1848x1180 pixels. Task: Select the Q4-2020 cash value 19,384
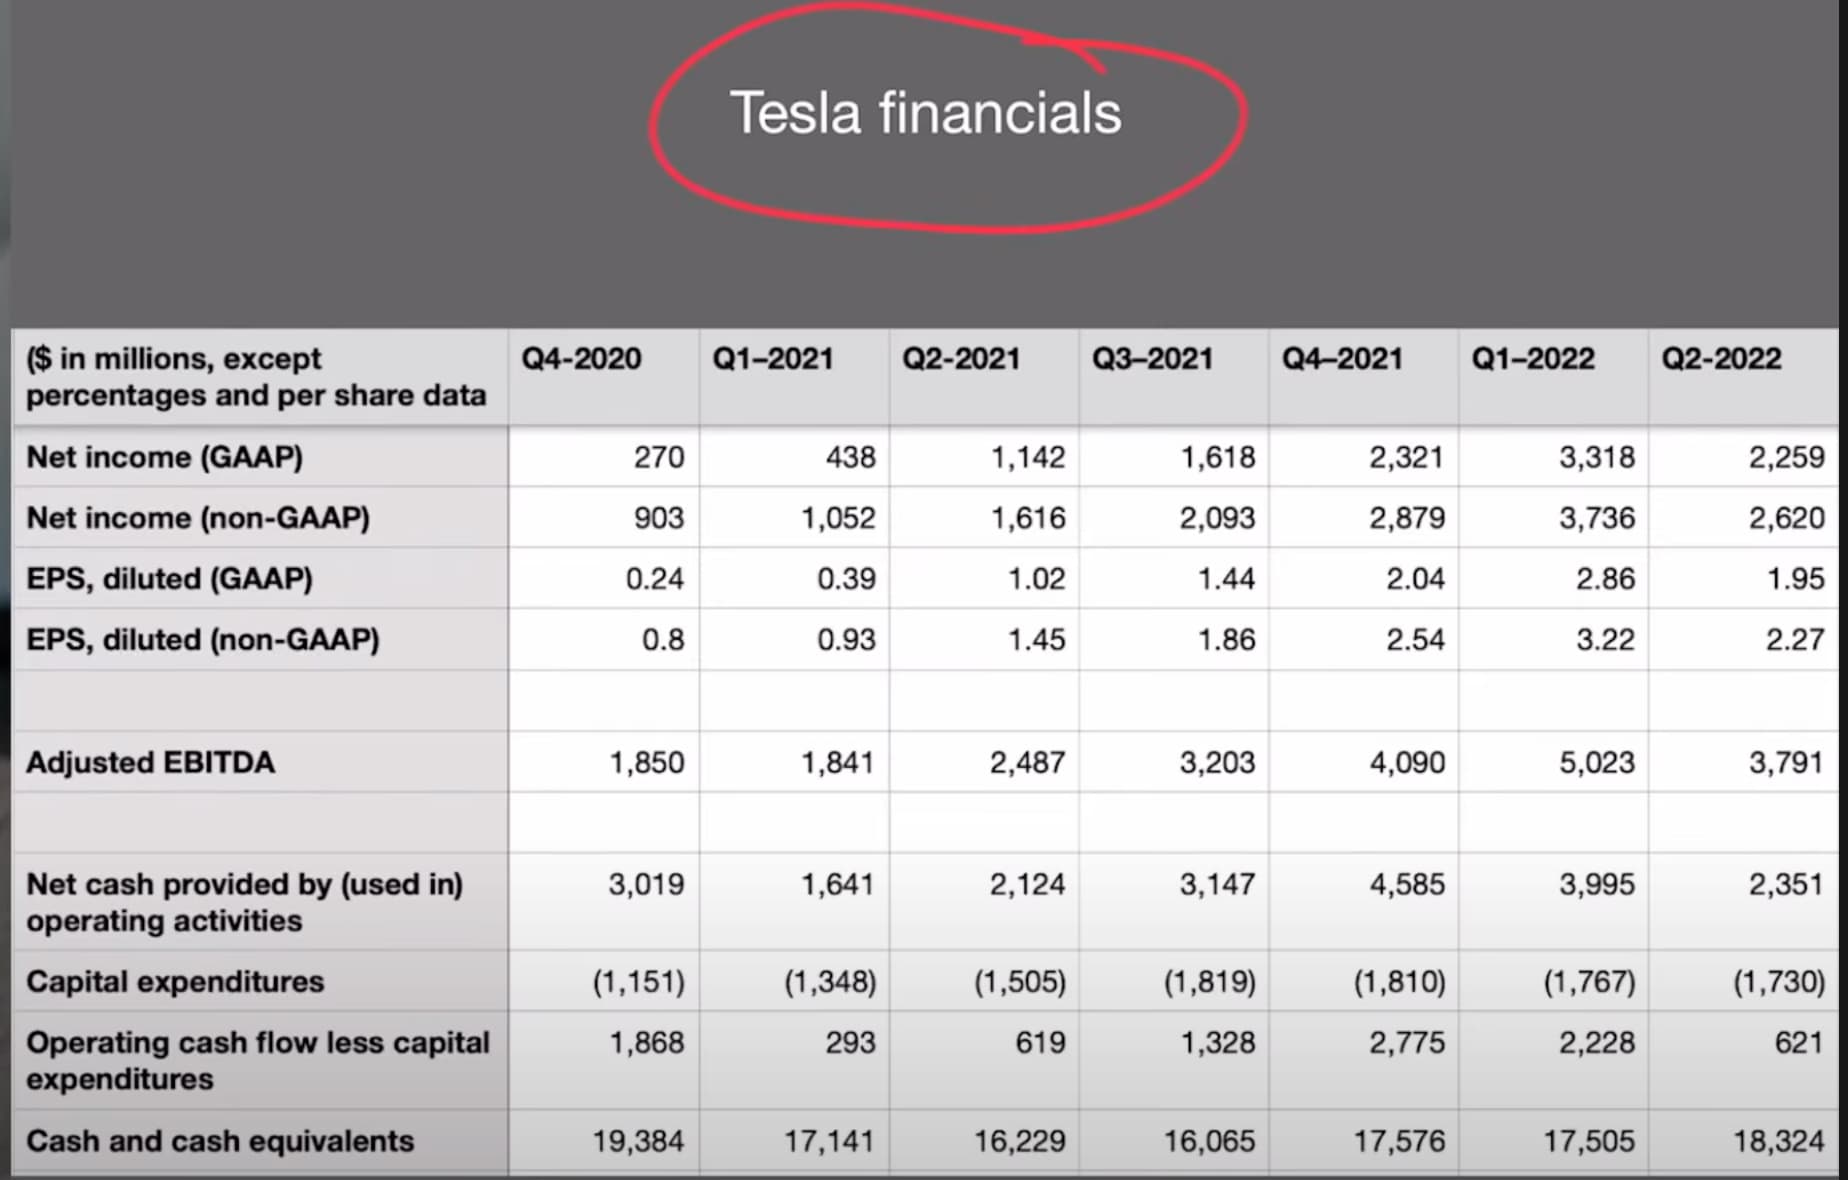638,1141
